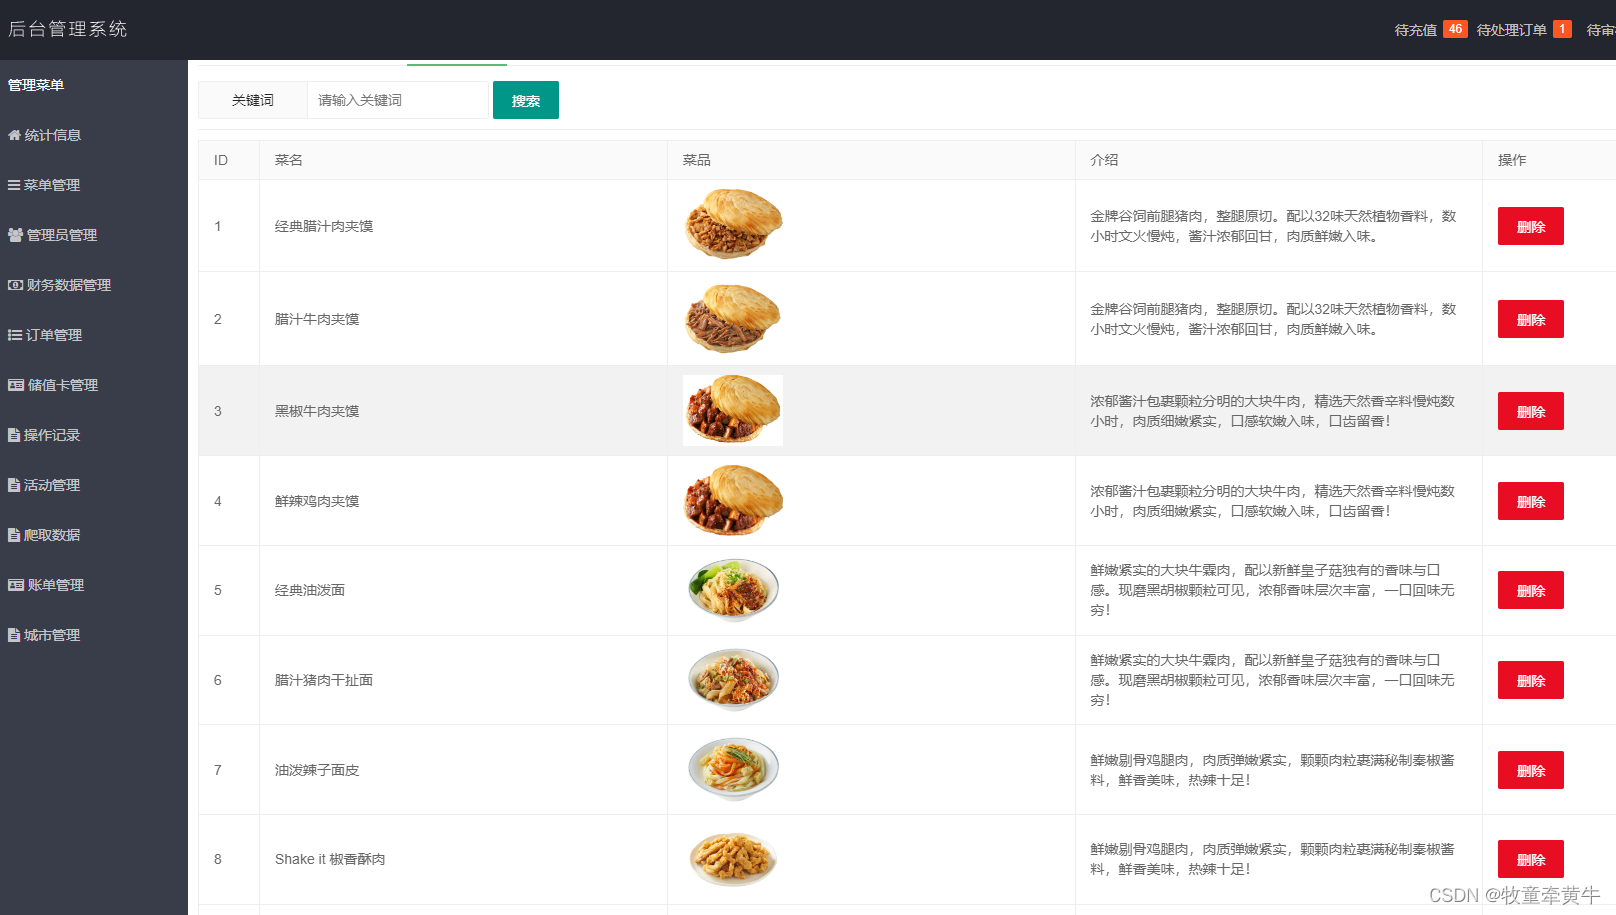Screen dimensions: 1616x915
Task: Click the list icon beside 订单管理
Action: [x=15, y=335]
